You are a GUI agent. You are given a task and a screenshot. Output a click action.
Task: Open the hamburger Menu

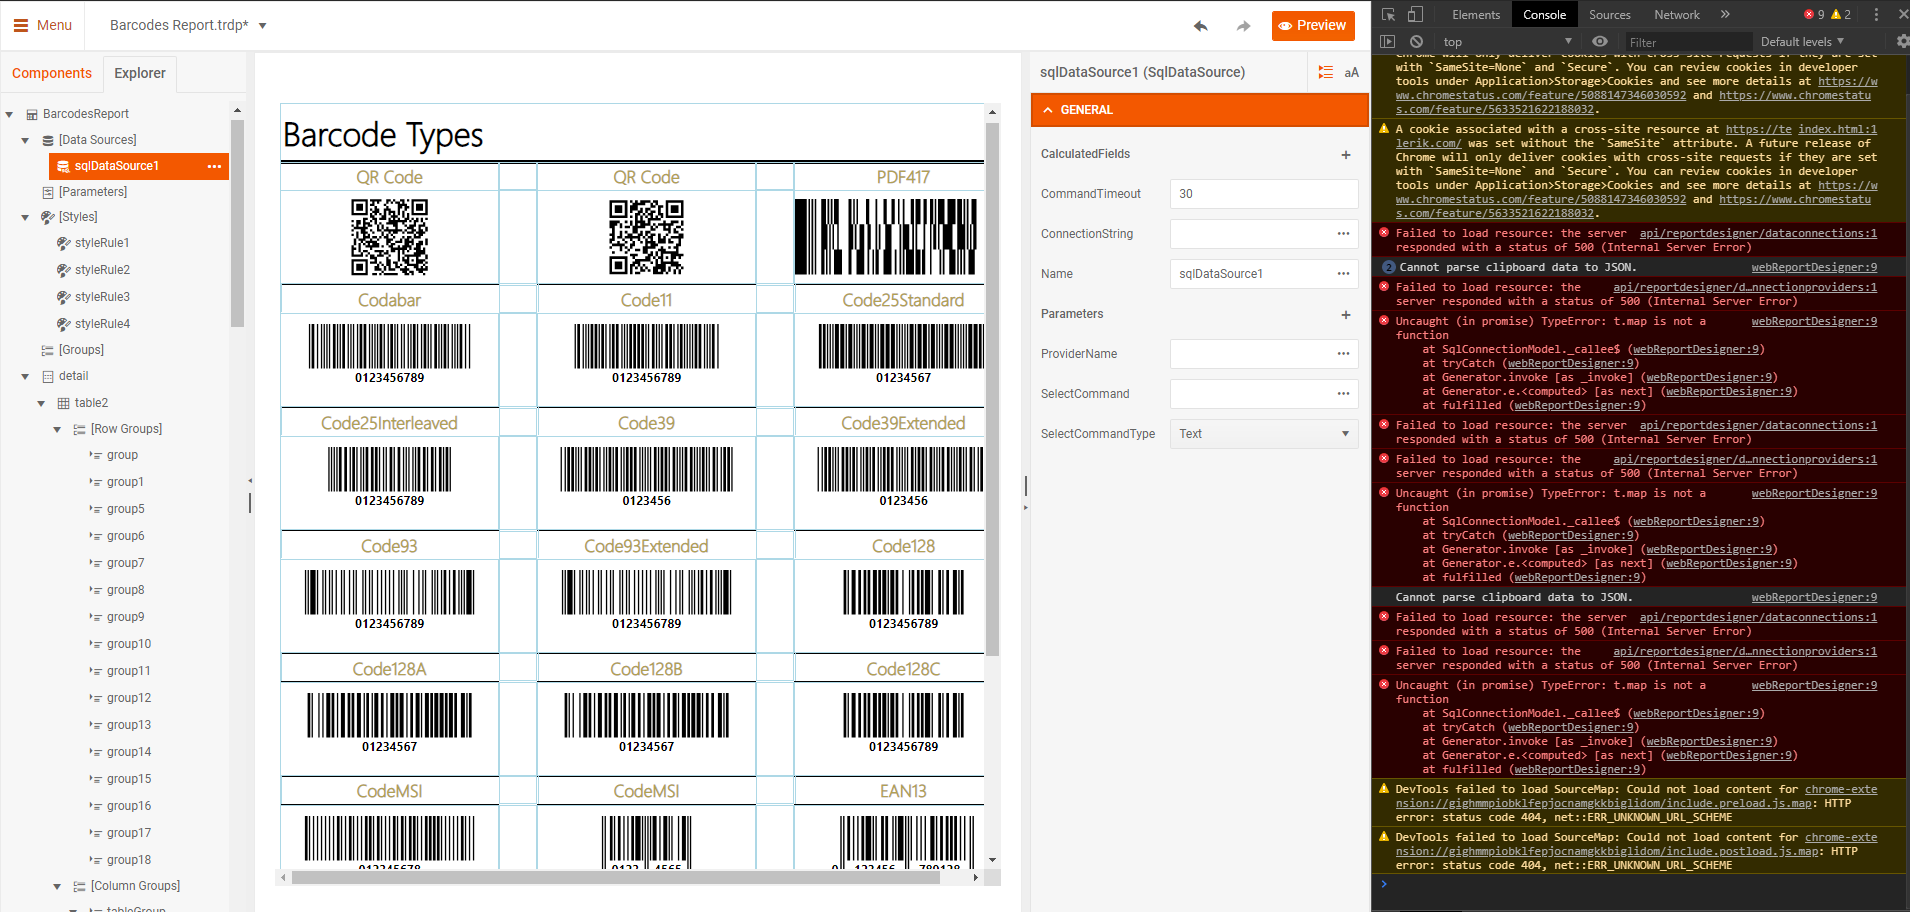click(42, 25)
